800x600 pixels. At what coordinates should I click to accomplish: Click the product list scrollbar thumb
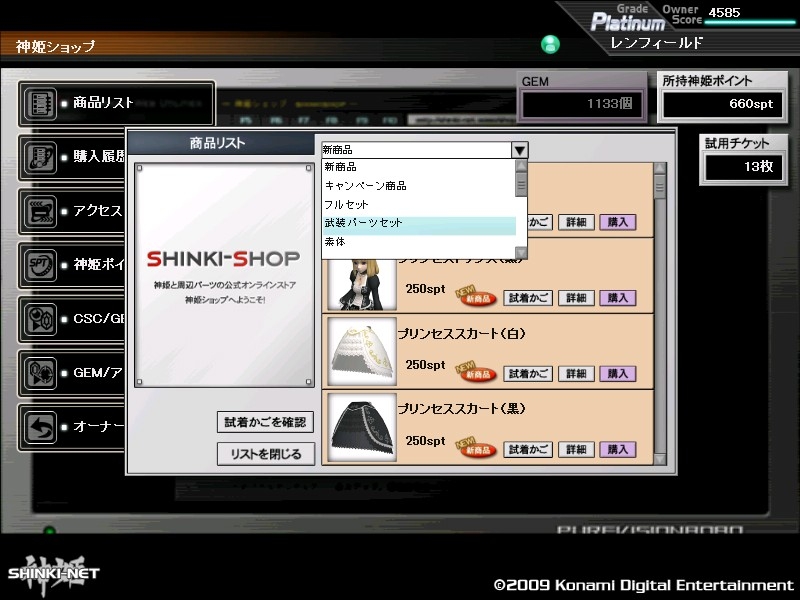click(660, 187)
